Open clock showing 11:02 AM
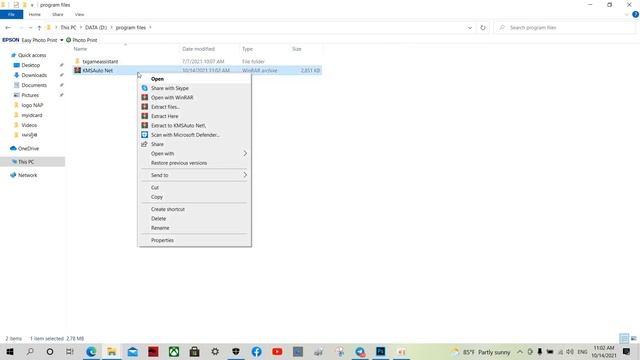Screen dimensions: 640x360 coord(604,351)
